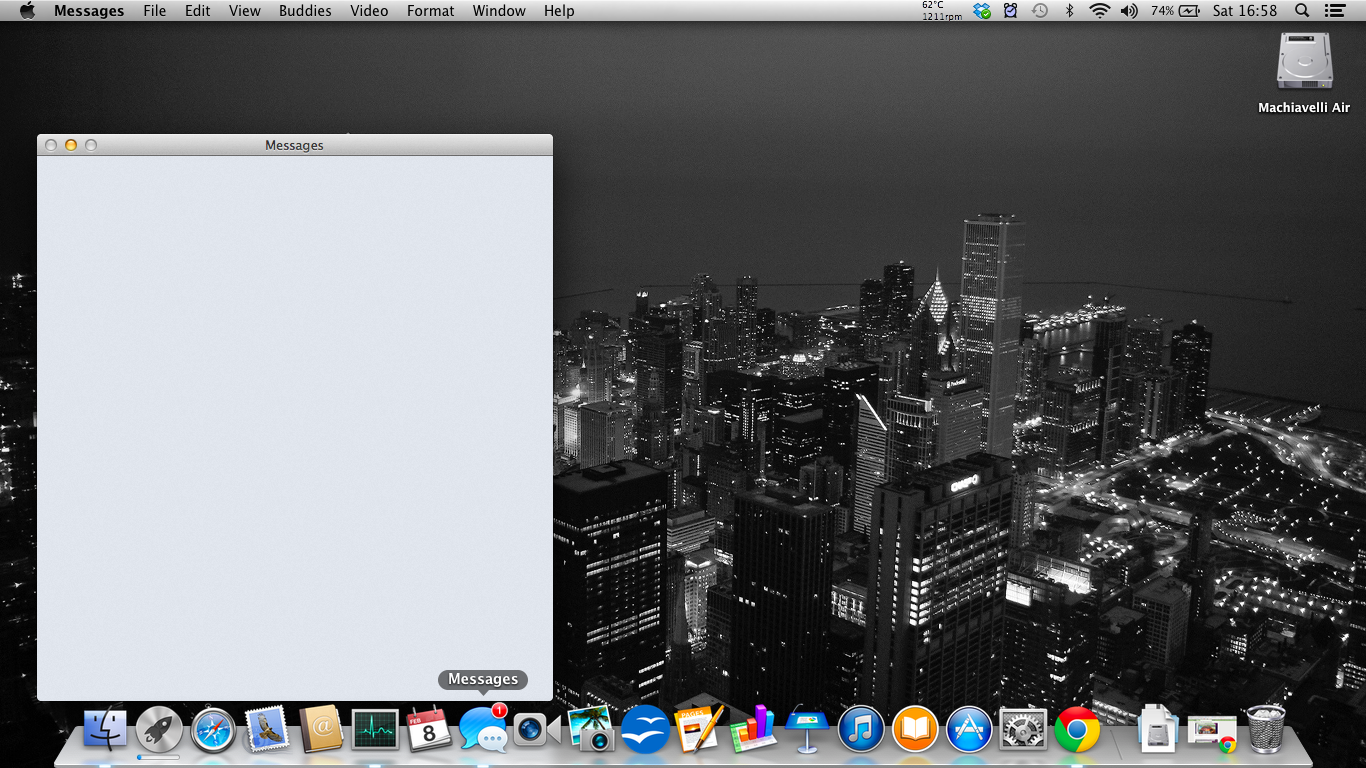The height and width of the screenshot is (768, 1366).
Task: Minimize the Messages window with yellow button
Action: [71, 145]
